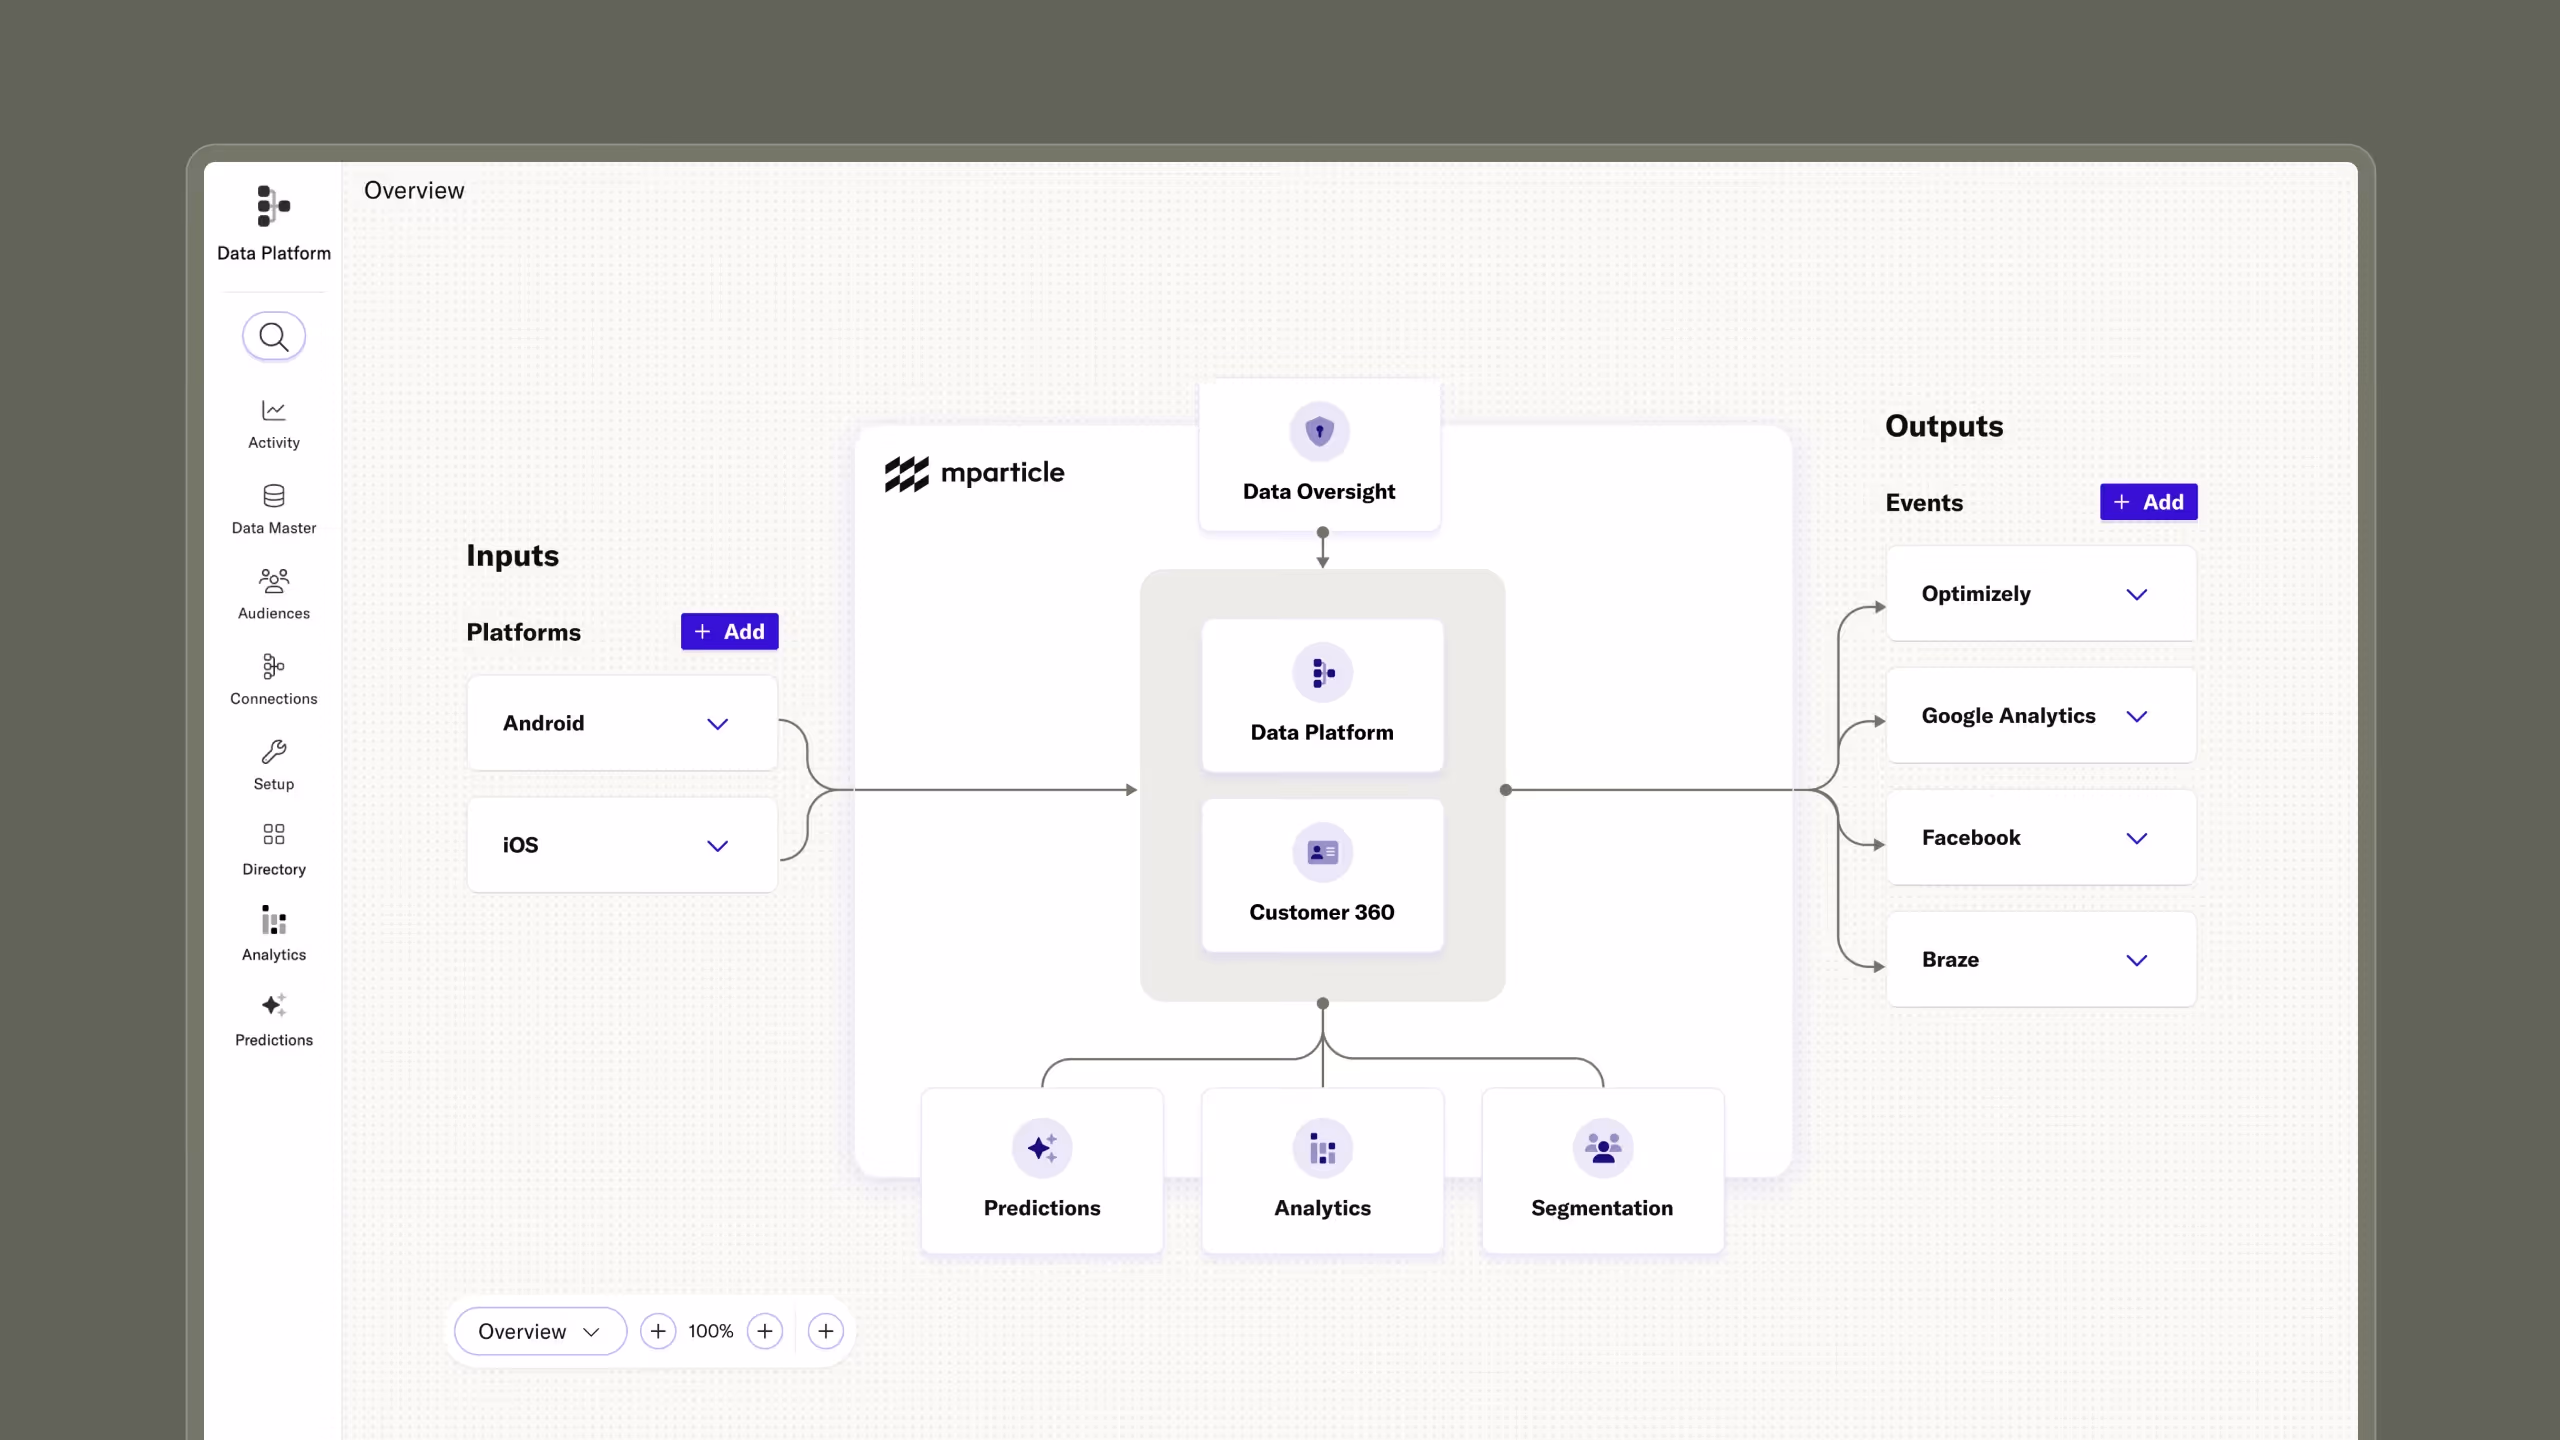Zoom in using the plus control
This screenshot has height=1440, width=2560.
tap(765, 1331)
